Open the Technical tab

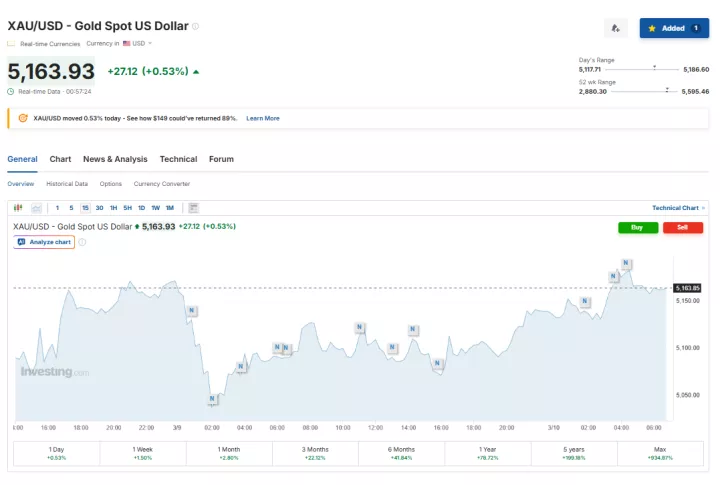click(178, 159)
